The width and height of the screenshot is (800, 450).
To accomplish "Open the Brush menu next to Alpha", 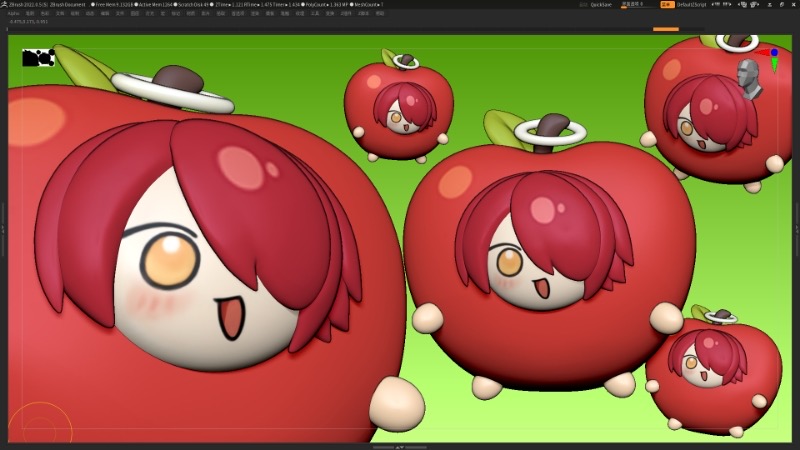I will pyautogui.click(x=30, y=13).
